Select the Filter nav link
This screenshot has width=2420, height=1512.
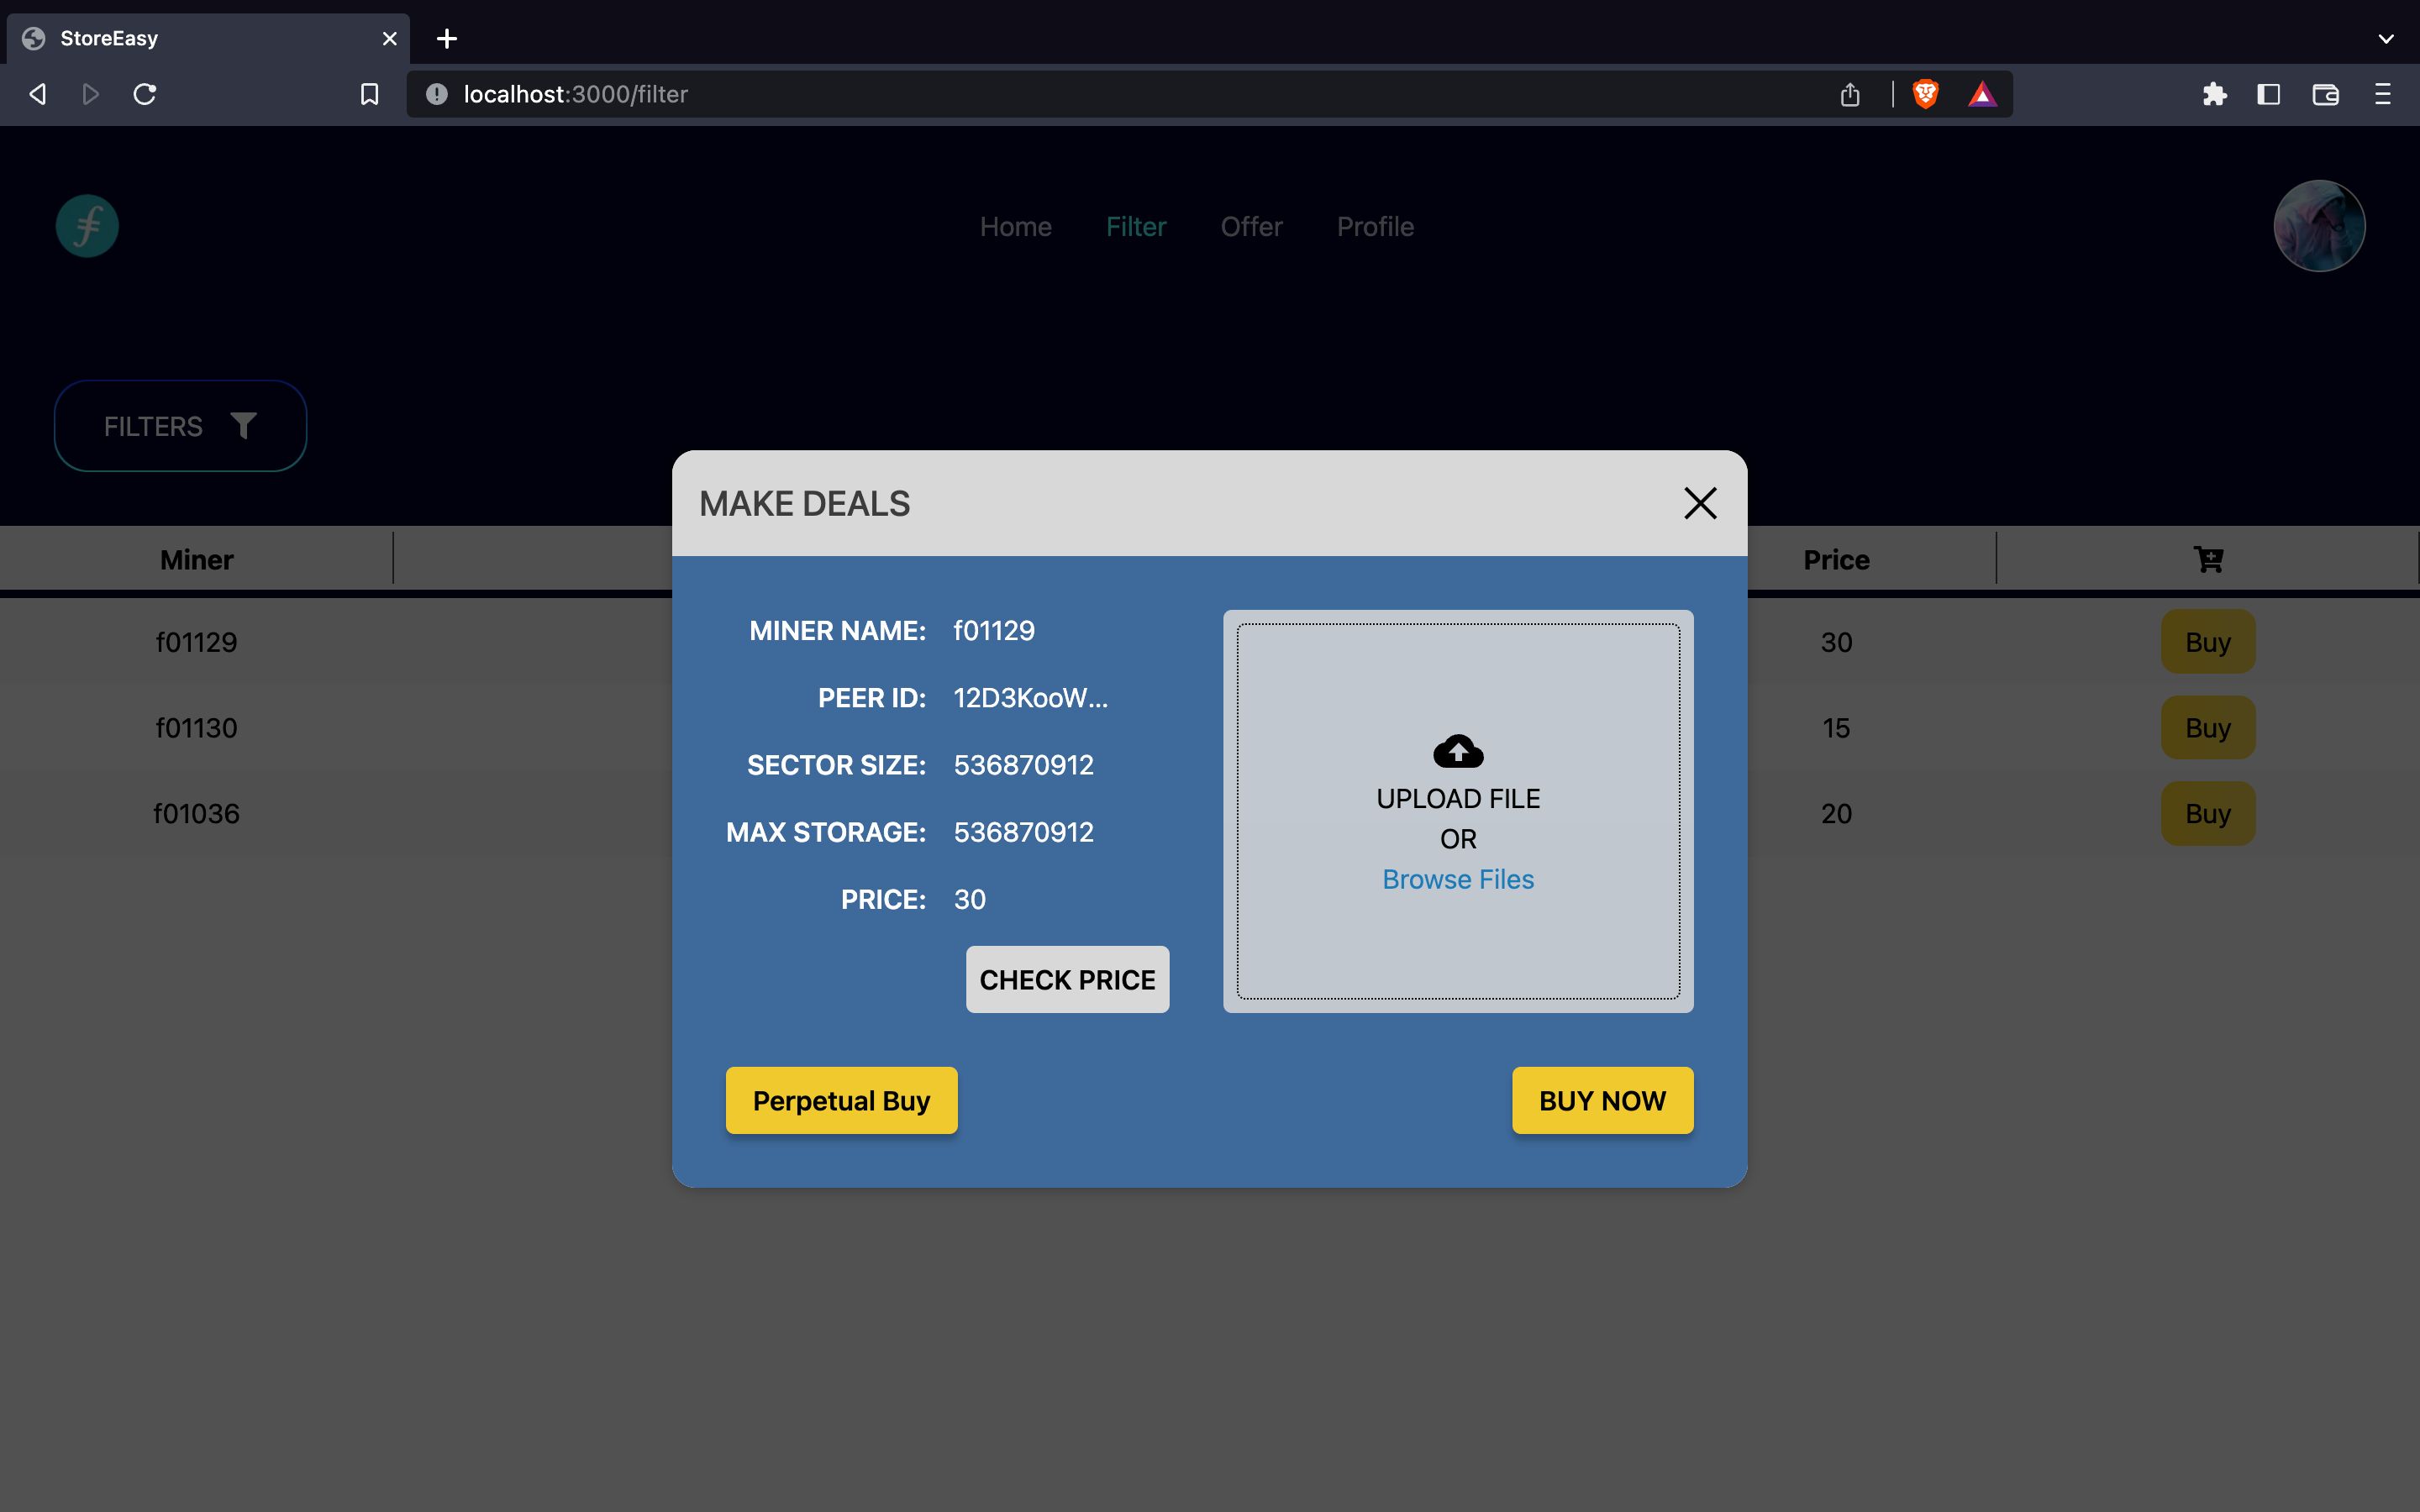[1136, 227]
